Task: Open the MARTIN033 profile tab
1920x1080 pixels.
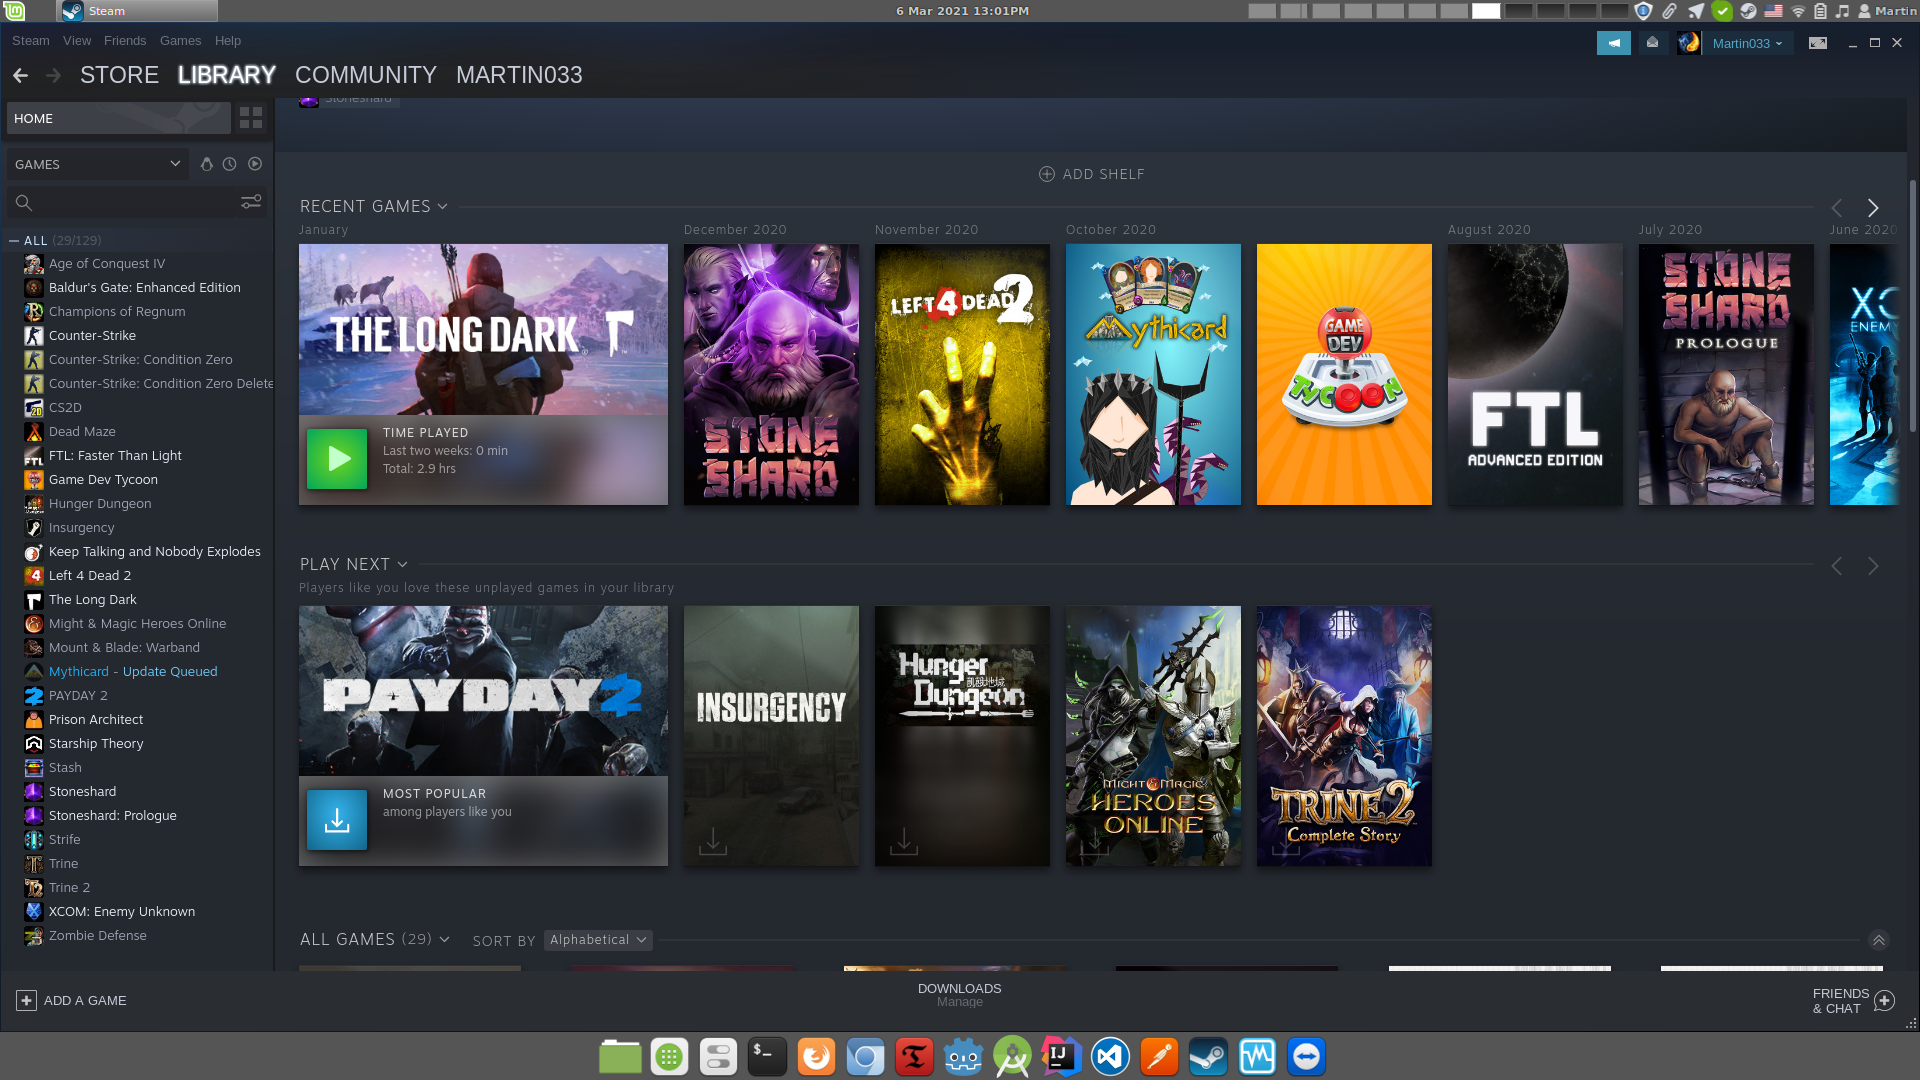Action: (x=519, y=75)
